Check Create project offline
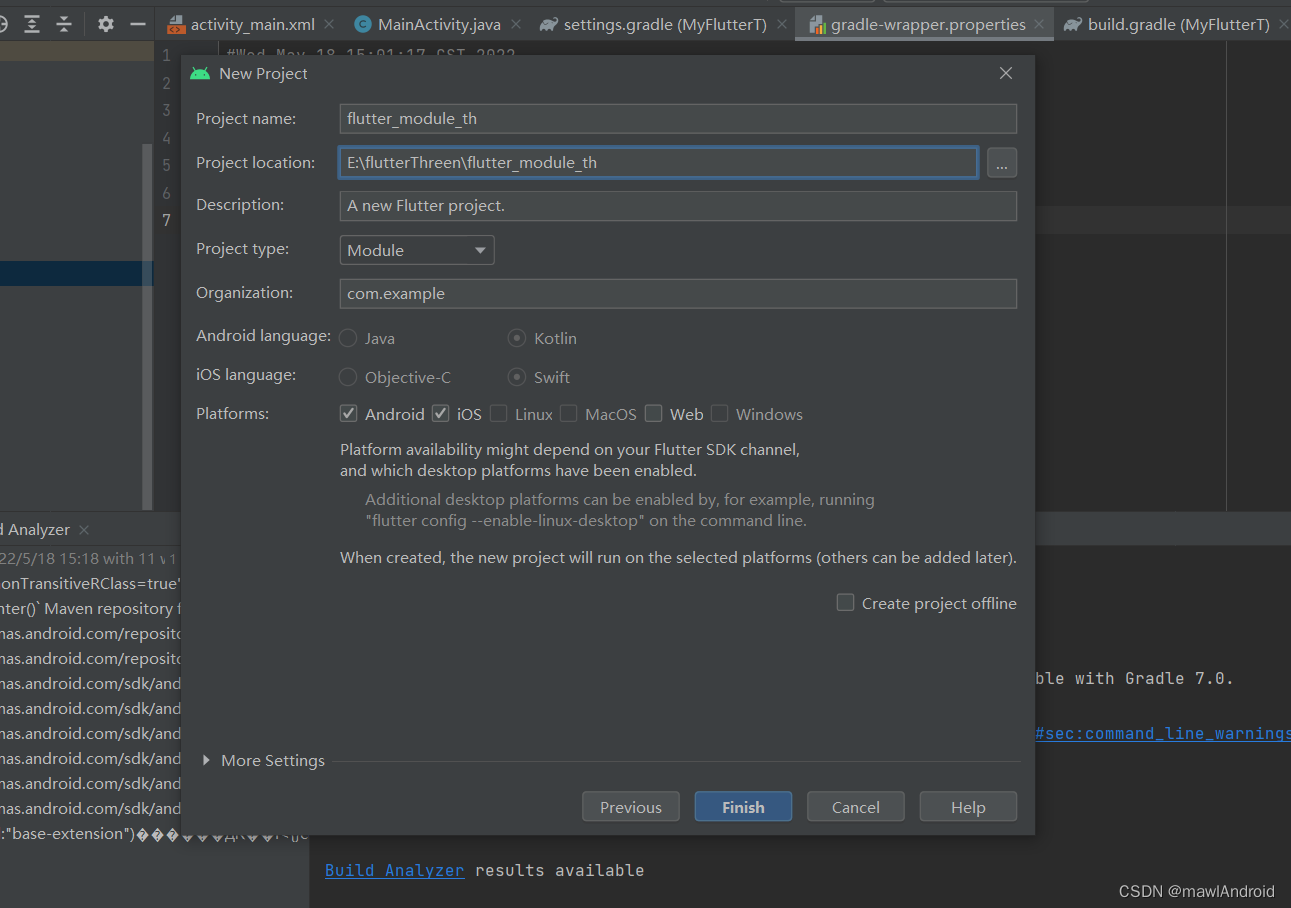Viewport: 1291px width, 908px height. click(x=846, y=602)
